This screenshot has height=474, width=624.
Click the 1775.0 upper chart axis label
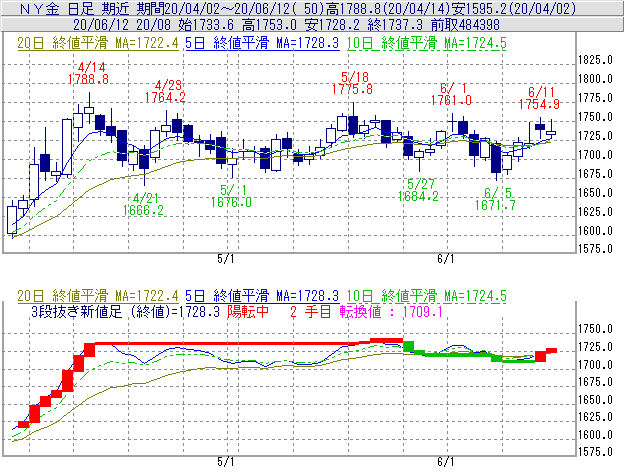pyautogui.click(x=595, y=98)
